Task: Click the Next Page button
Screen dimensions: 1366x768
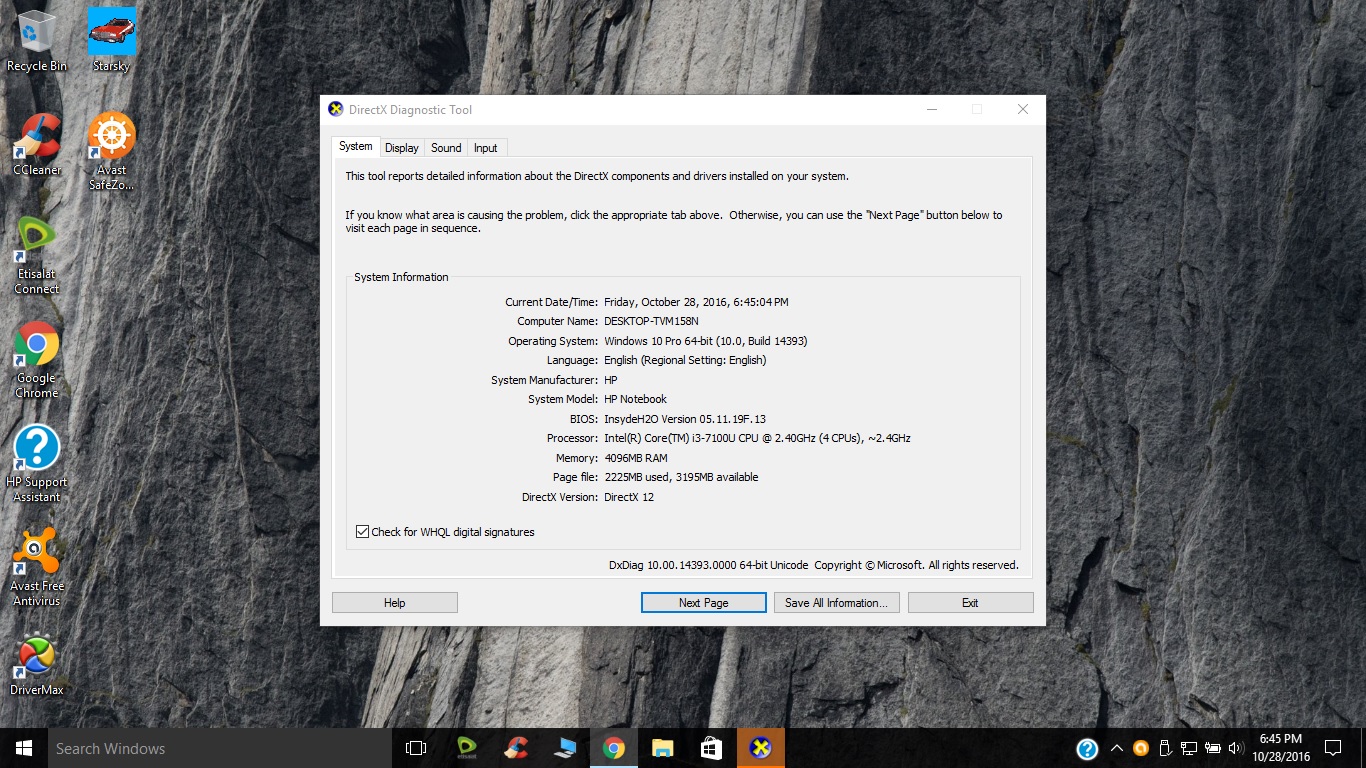Action: [703, 603]
